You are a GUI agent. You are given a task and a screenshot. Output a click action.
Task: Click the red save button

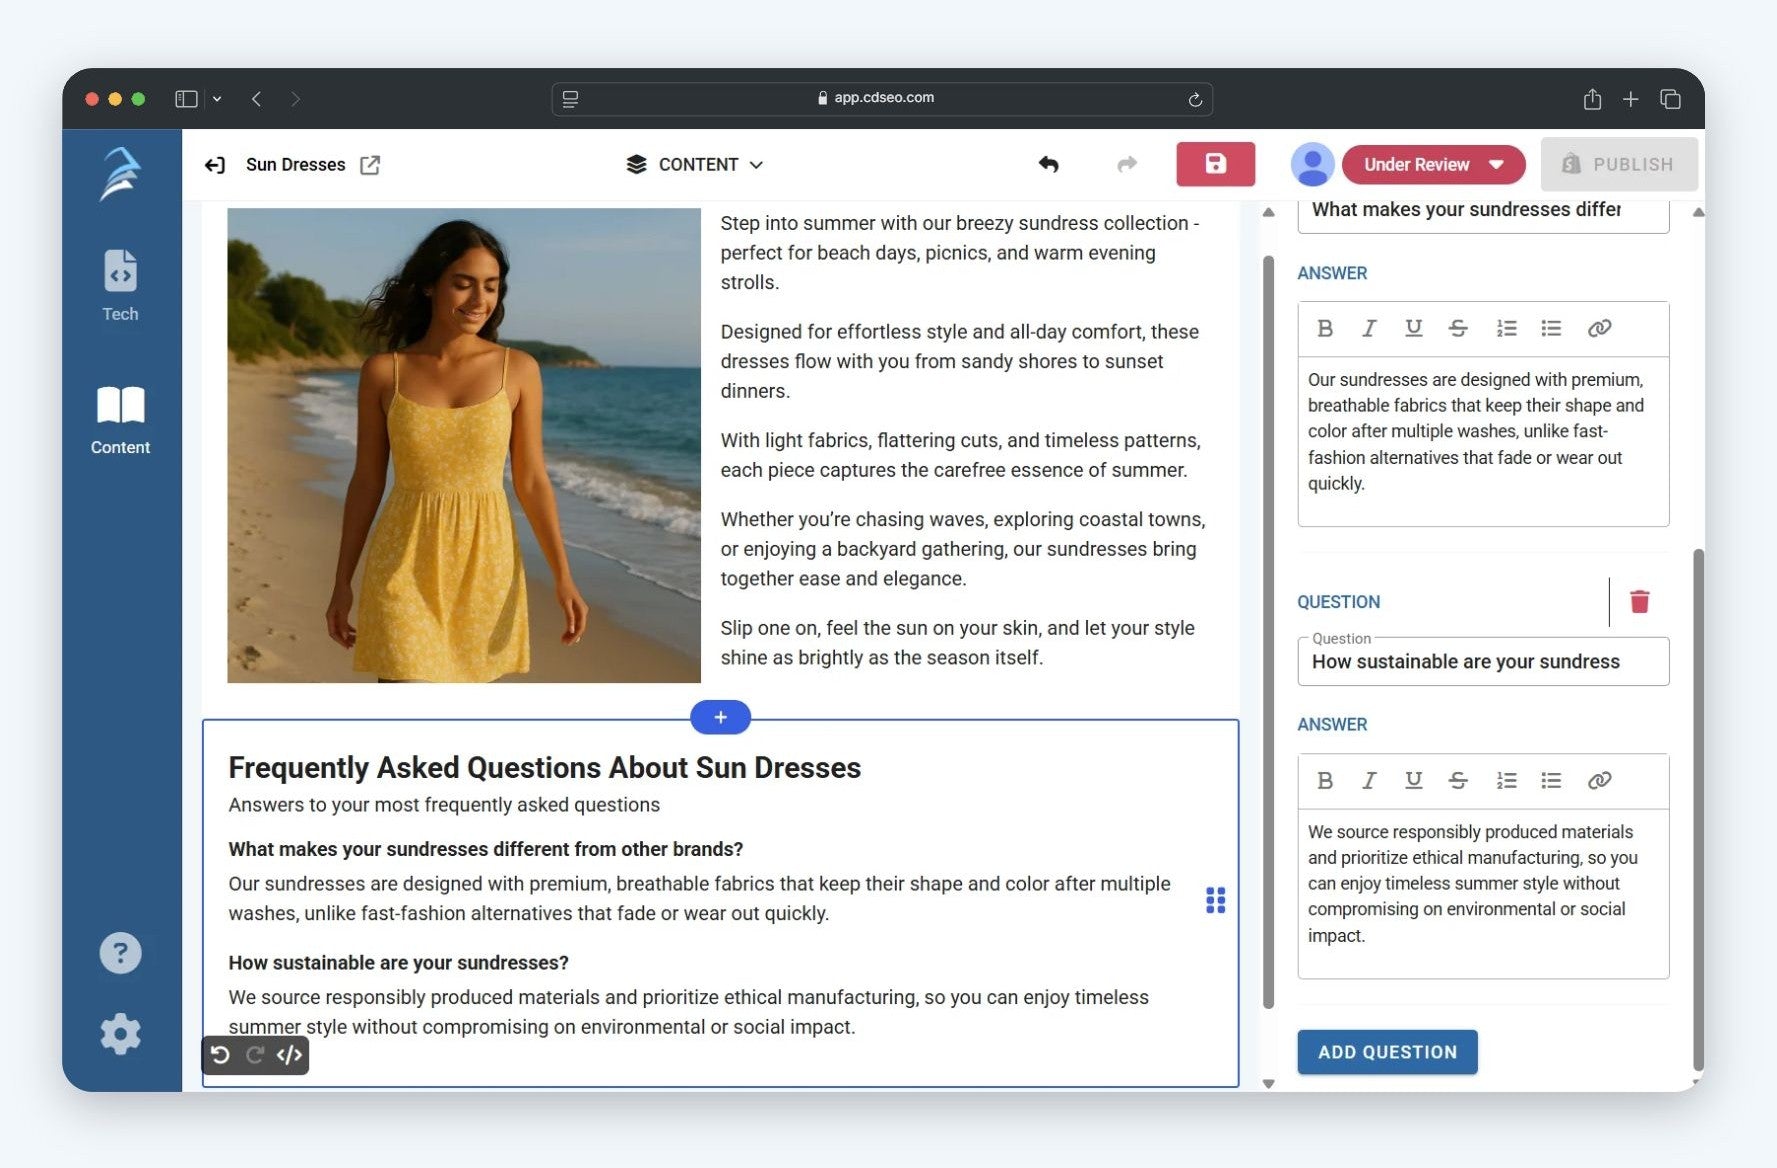pos(1215,164)
